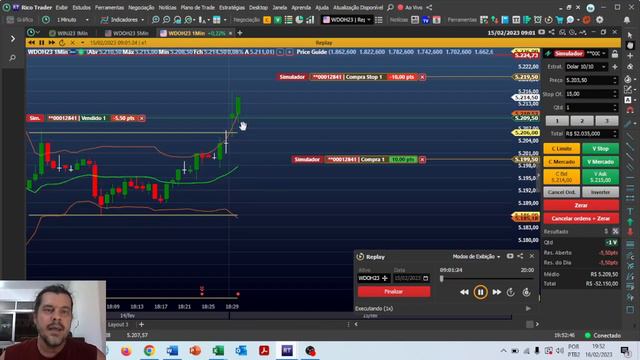Open the pie chart icon in the Negociação toolbar
The image size is (640, 360).
(x=299, y=20)
